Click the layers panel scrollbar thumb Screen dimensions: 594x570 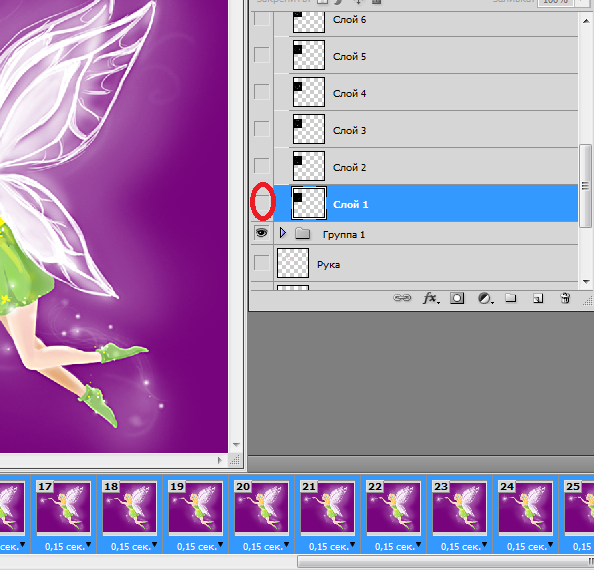coord(586,186)
